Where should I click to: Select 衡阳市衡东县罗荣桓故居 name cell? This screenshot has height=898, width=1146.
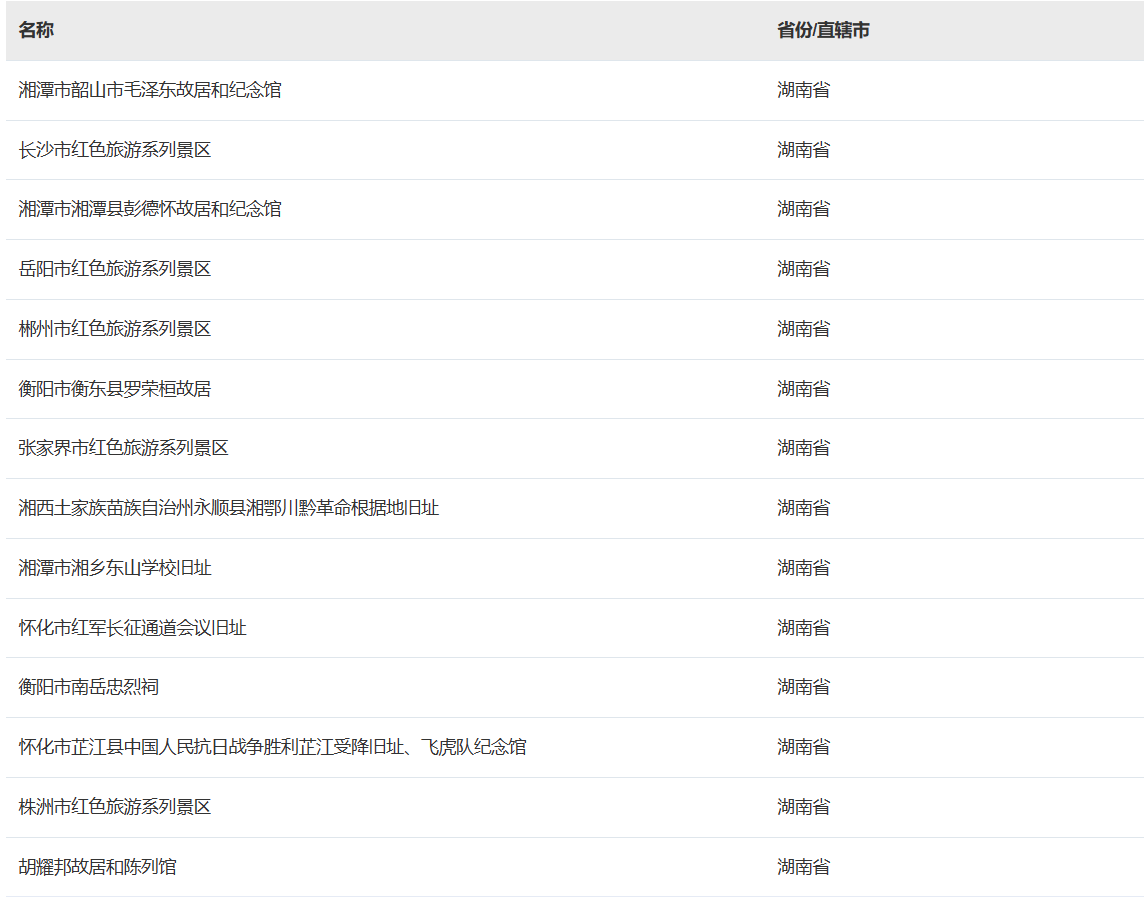click(x=115, y=389)
